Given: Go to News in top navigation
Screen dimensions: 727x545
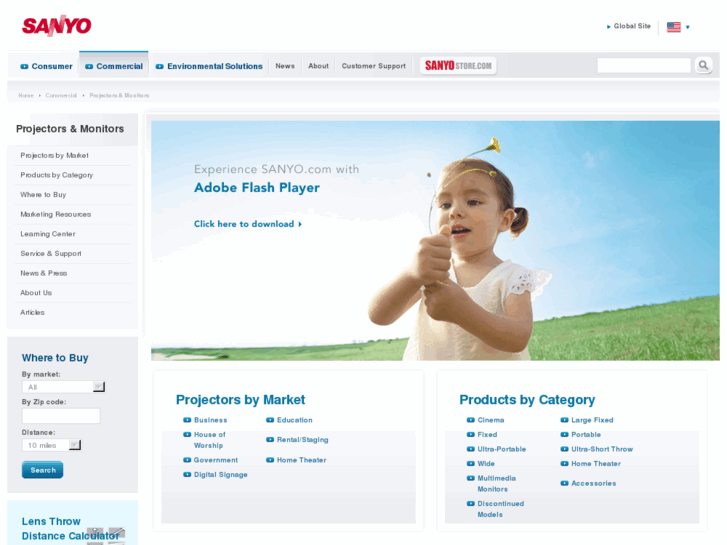Looking at the screenshot, I should pyautogui.click(x=285, y=66).
